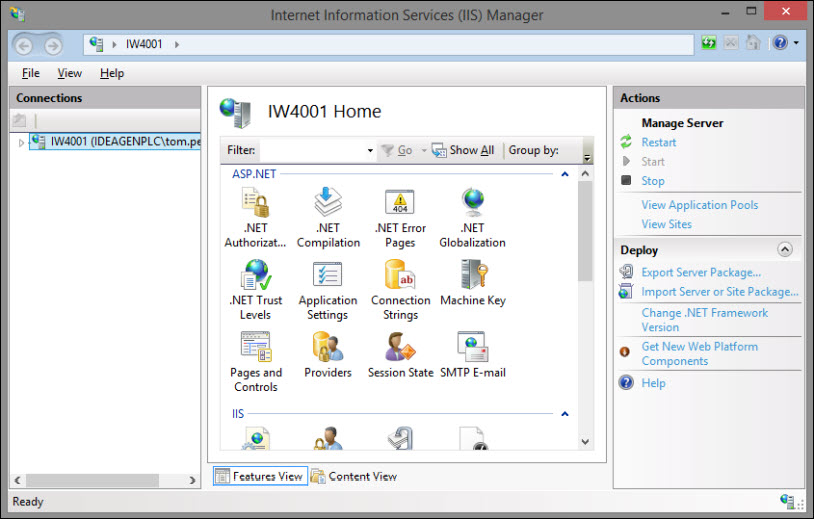Click the Back navigation arrow
814x519 pixels.
point(24,46)
